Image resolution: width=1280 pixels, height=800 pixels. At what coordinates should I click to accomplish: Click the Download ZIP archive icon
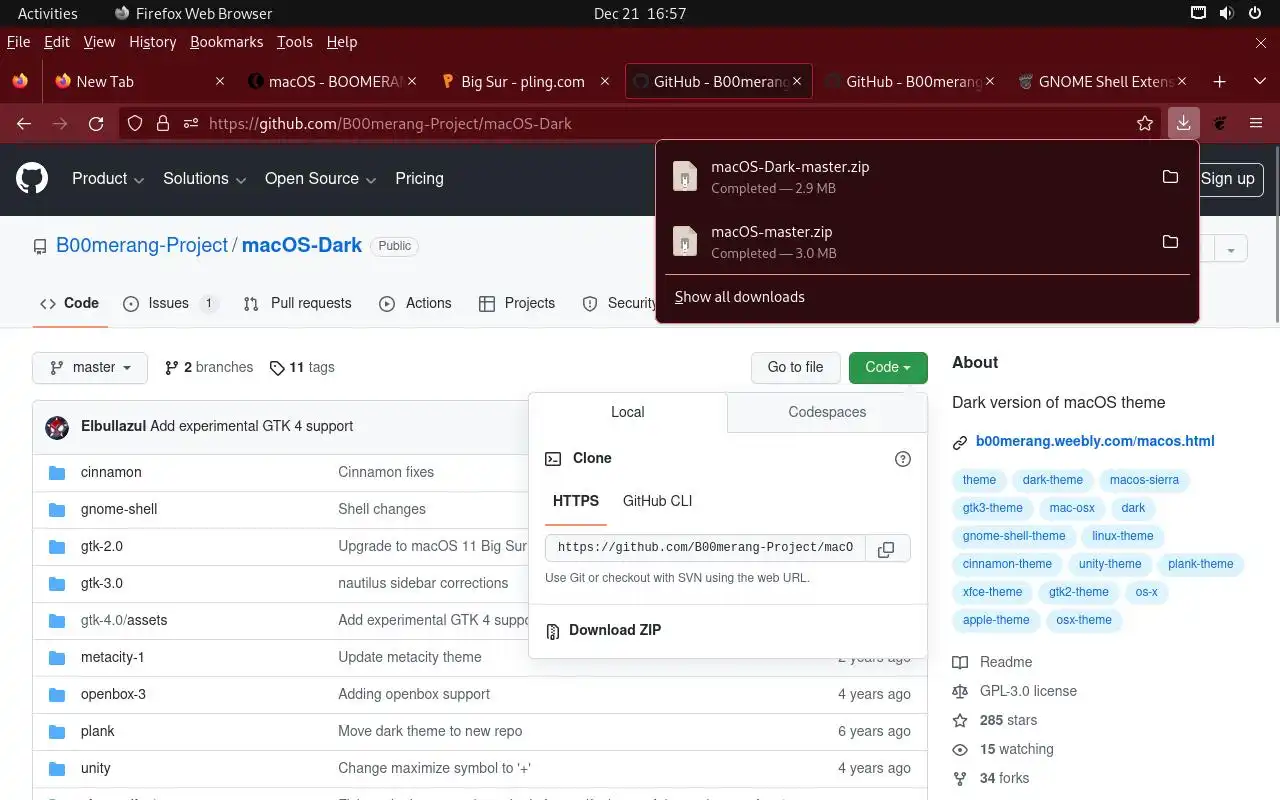(x=552, y=631)
